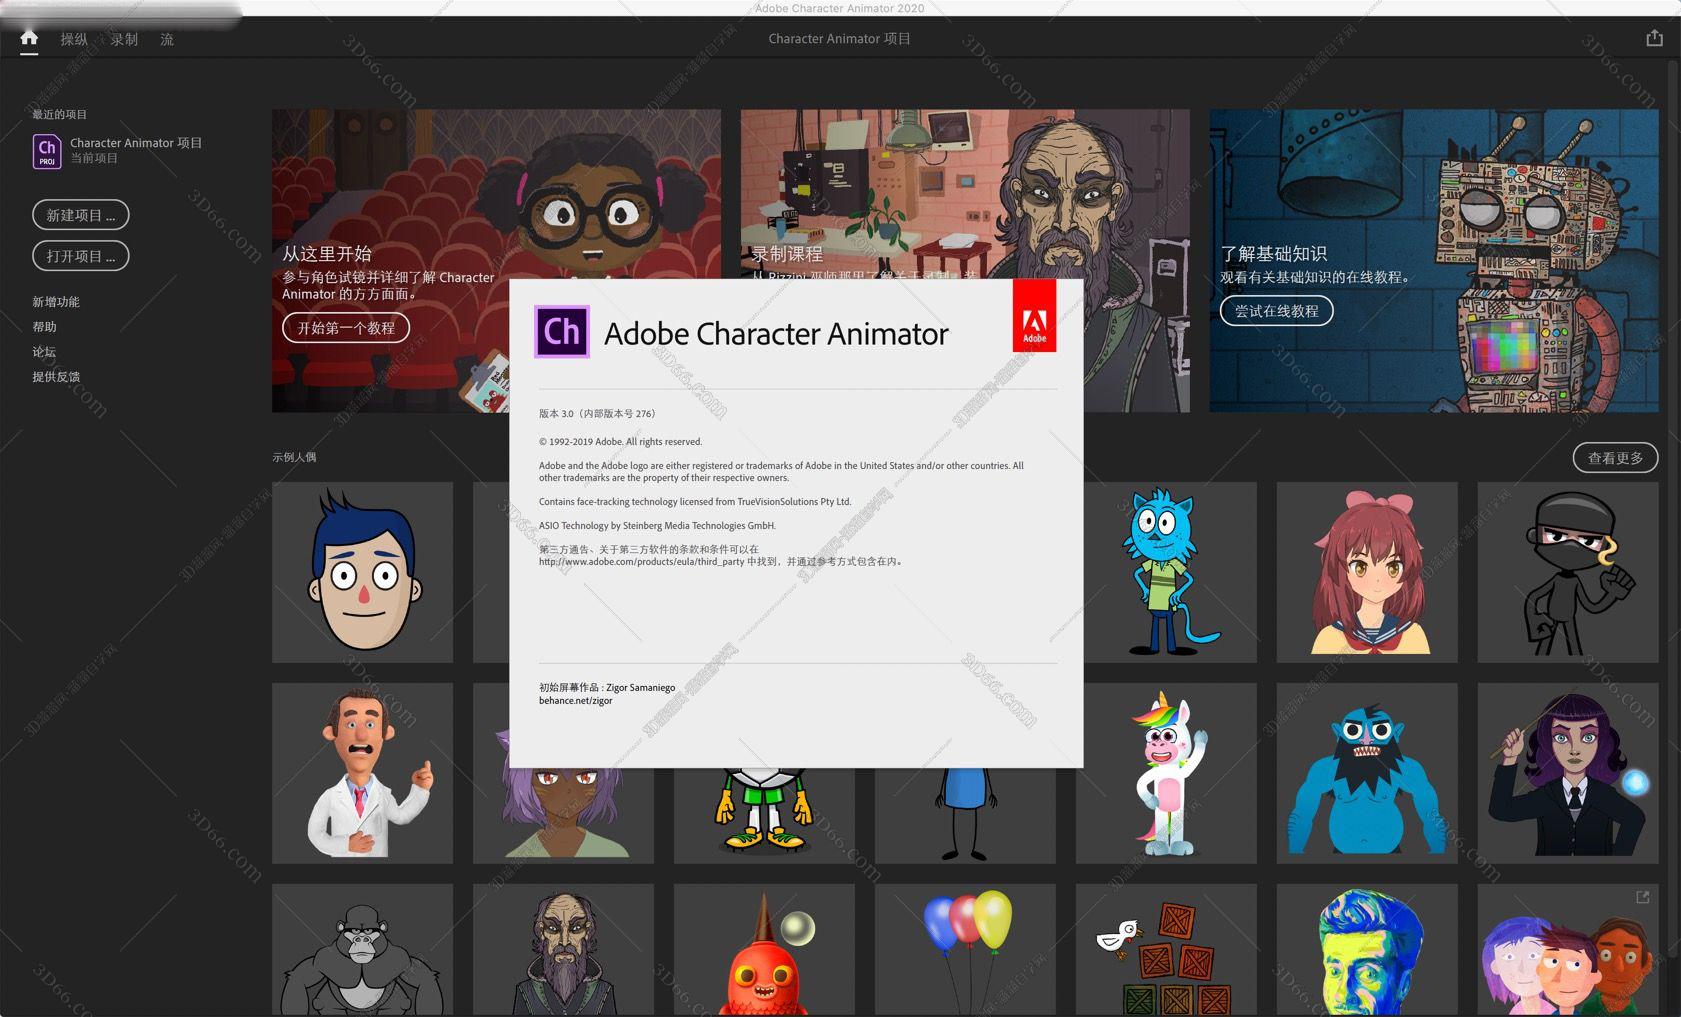Open external link icon on group puppet
1681x1017 pixels.
point(1642,897)
